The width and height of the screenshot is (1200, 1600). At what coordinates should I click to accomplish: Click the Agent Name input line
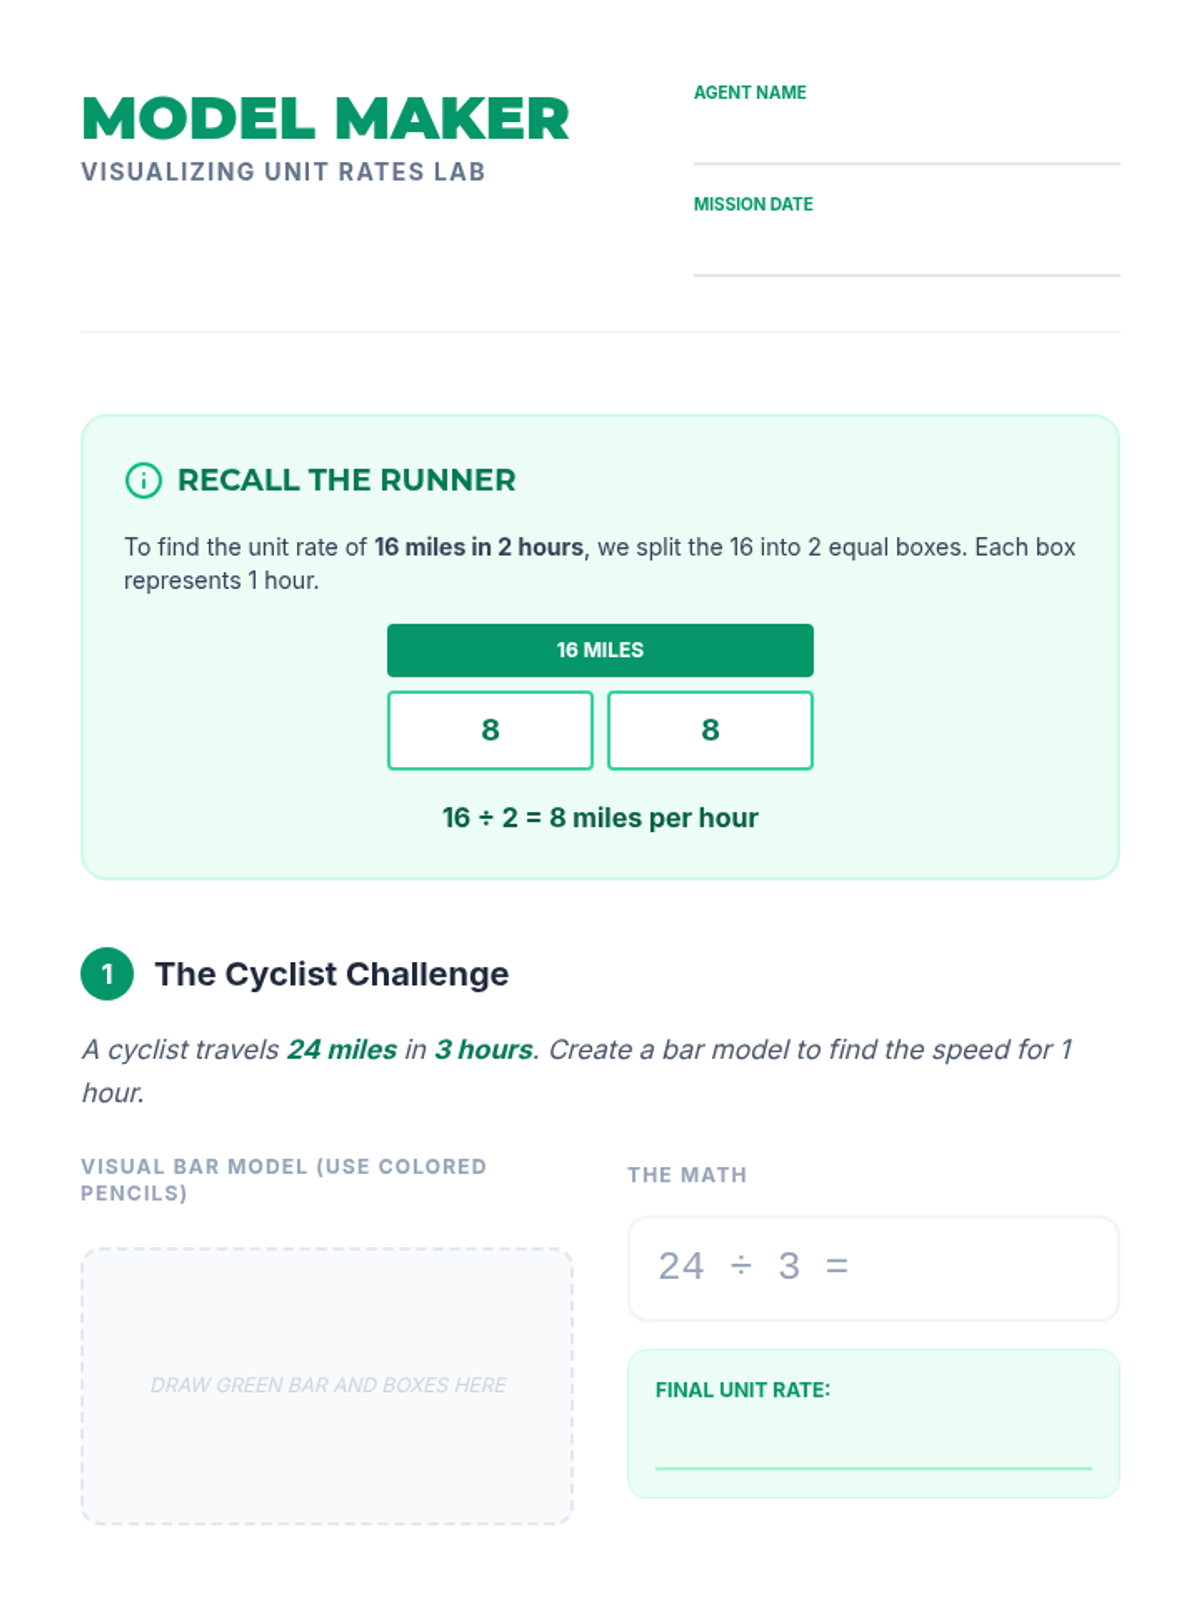click(x=906, y=140)
